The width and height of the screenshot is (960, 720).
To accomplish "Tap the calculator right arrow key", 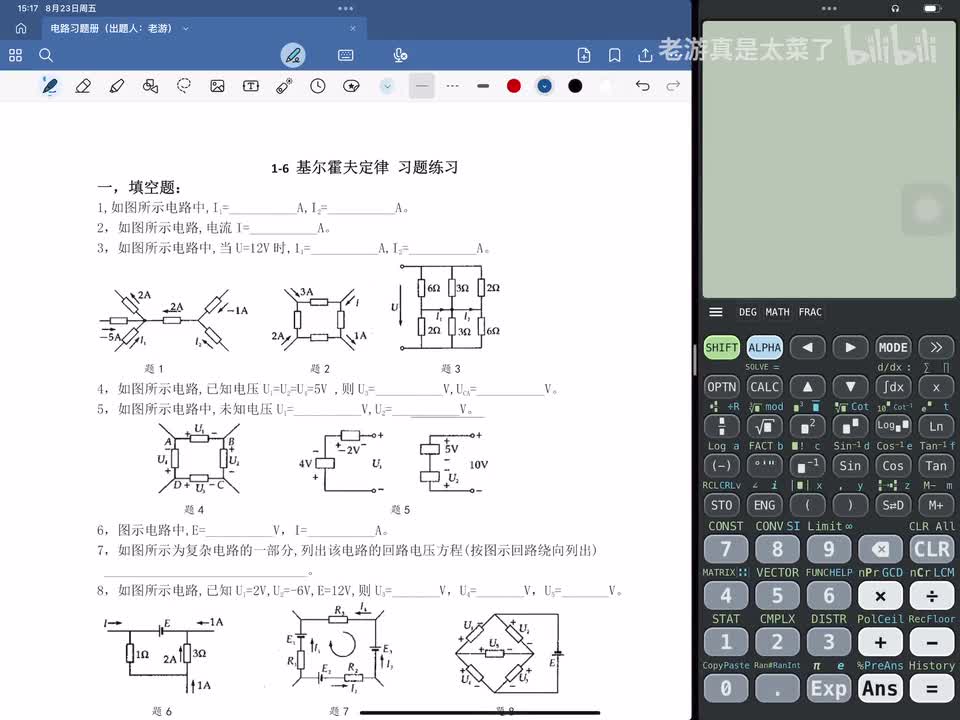I will point(850,348).
